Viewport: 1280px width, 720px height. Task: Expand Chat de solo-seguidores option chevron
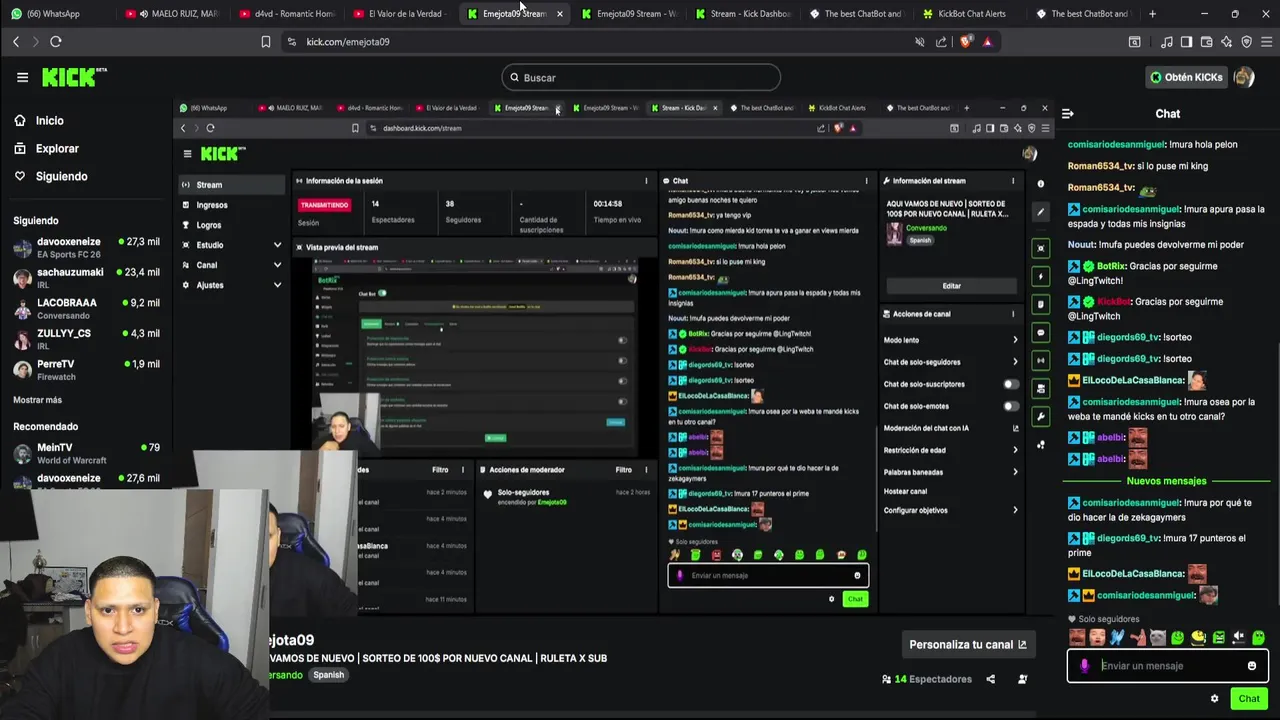coord(1015,362)
